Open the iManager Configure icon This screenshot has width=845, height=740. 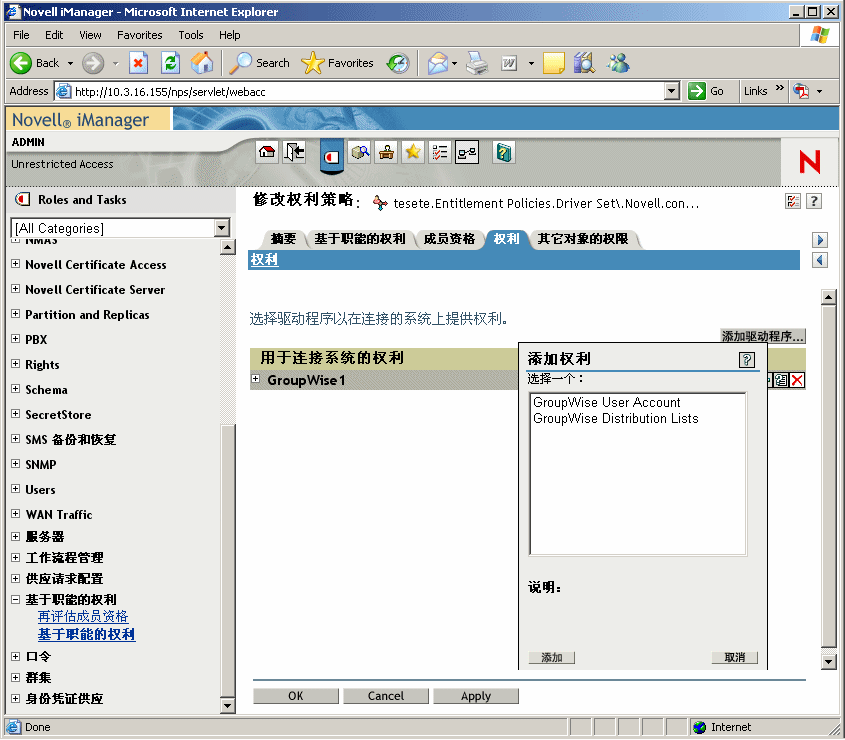[386, 153]
